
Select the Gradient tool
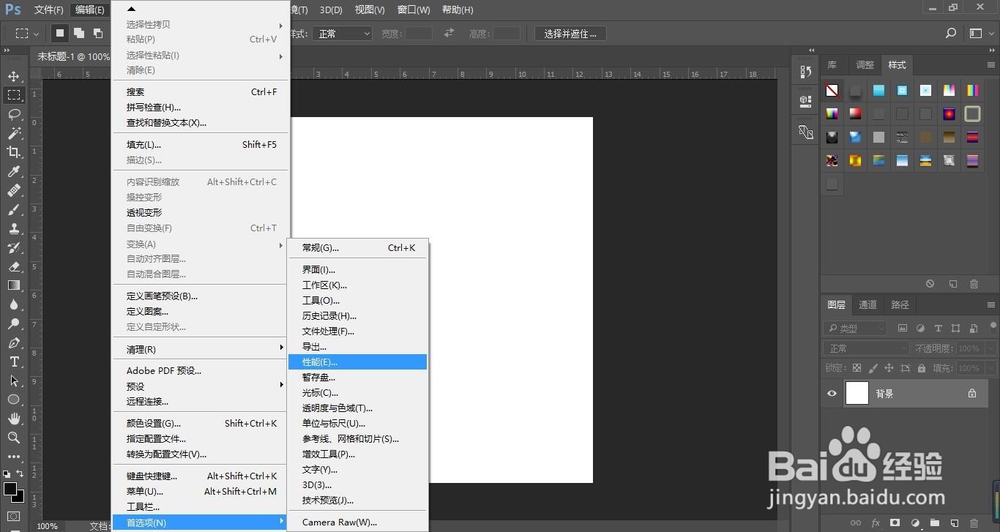[x=13, y=285]
